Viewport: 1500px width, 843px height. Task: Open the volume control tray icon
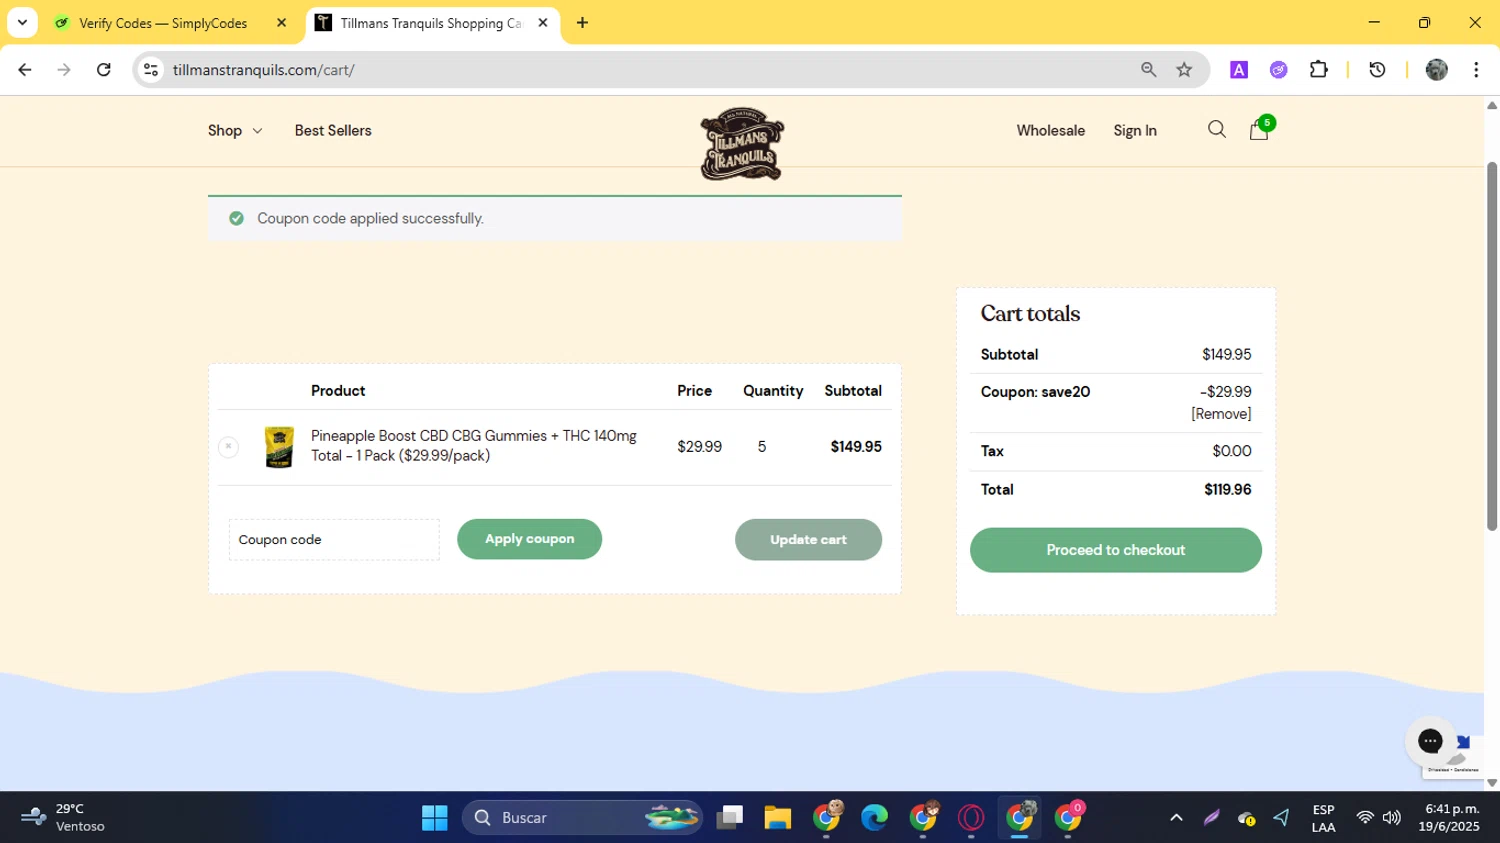pyautogui.click(x=1392, y=818)
